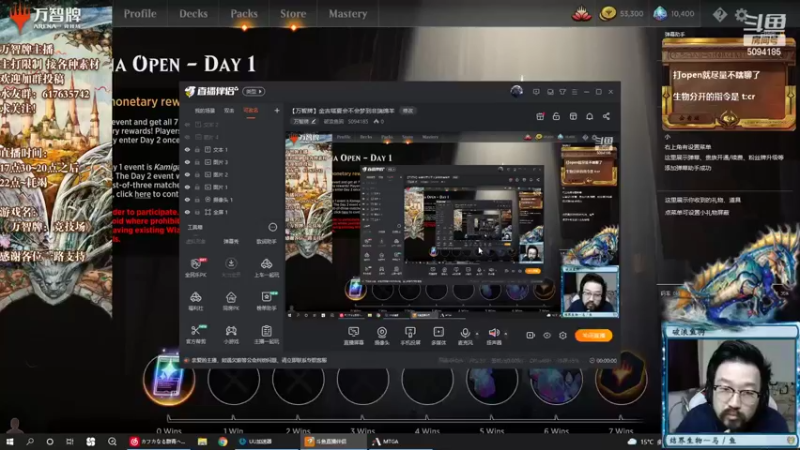Image resolution: width=800 pixels, height=450 pixels.
Task: Mute the microphone in streaming app
Action: [x=465, y=333]
